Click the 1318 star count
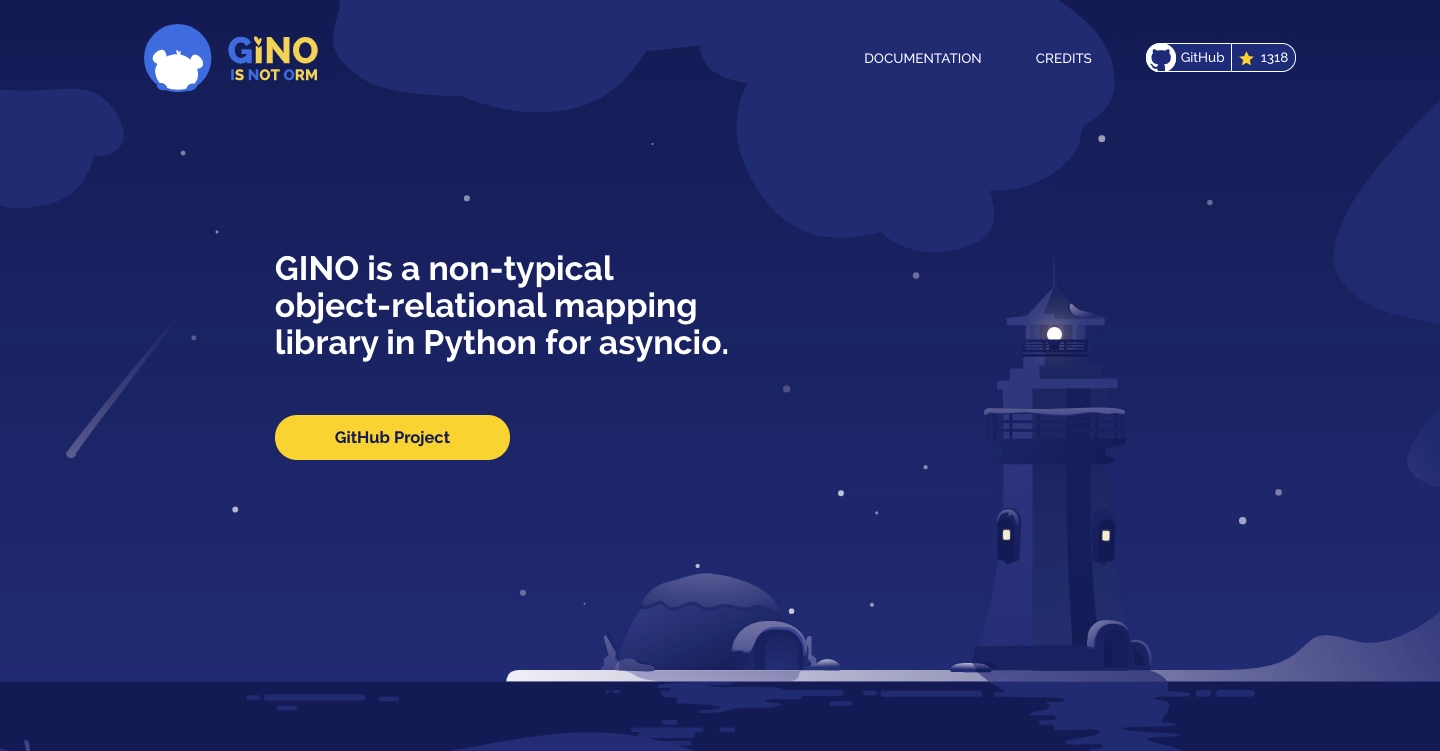The image size is (1440, 751). coord(1274,58)
